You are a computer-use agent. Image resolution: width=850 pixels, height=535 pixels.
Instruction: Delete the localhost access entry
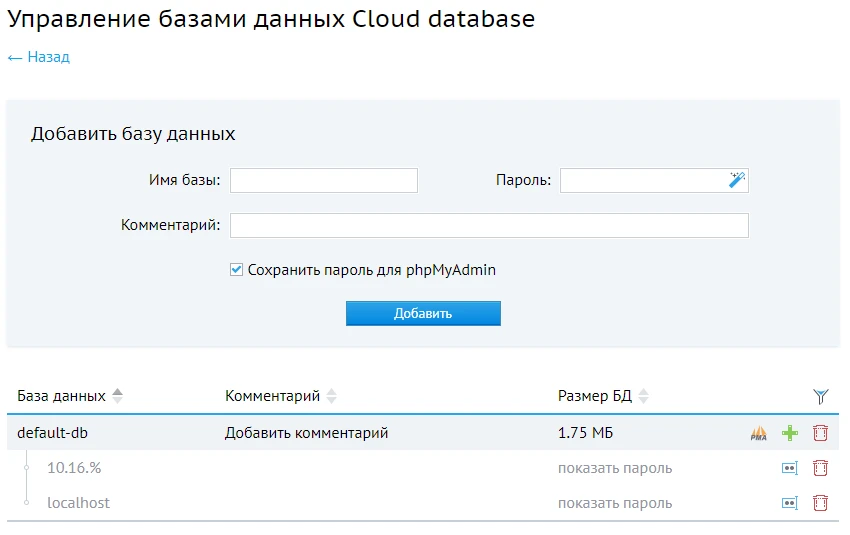[820, 503]
